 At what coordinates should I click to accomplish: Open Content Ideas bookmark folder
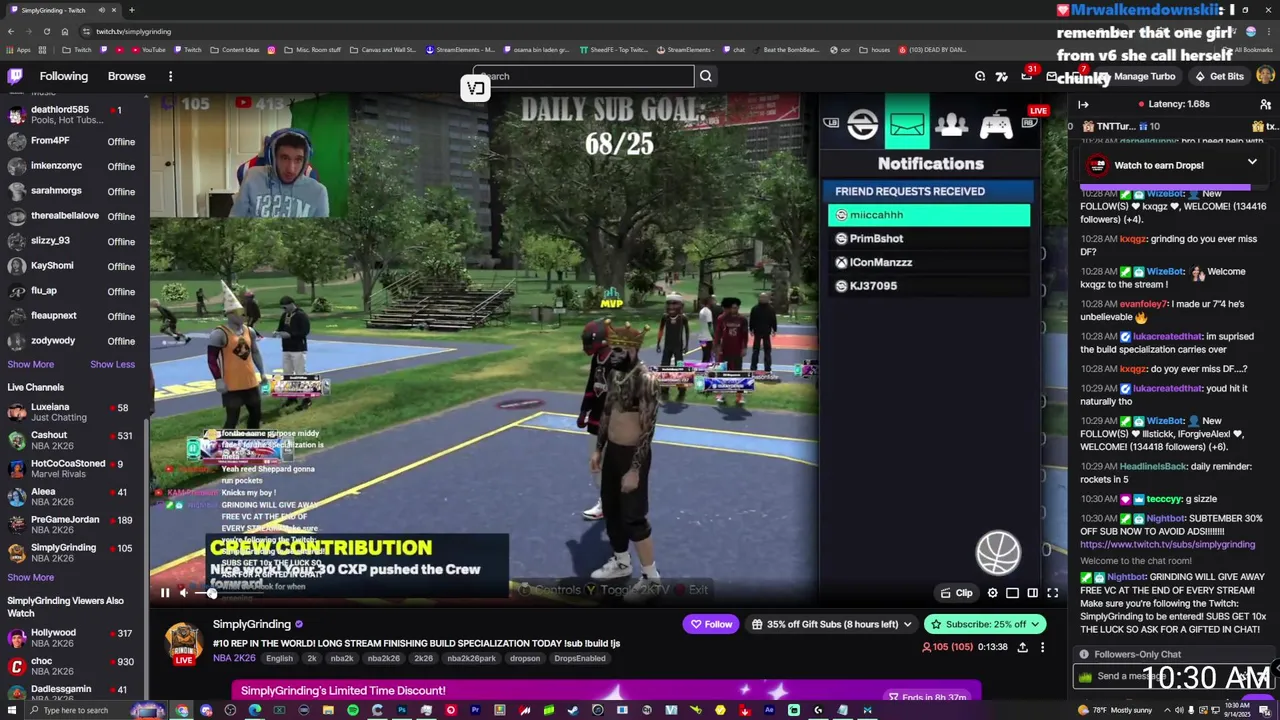[235, 50]
